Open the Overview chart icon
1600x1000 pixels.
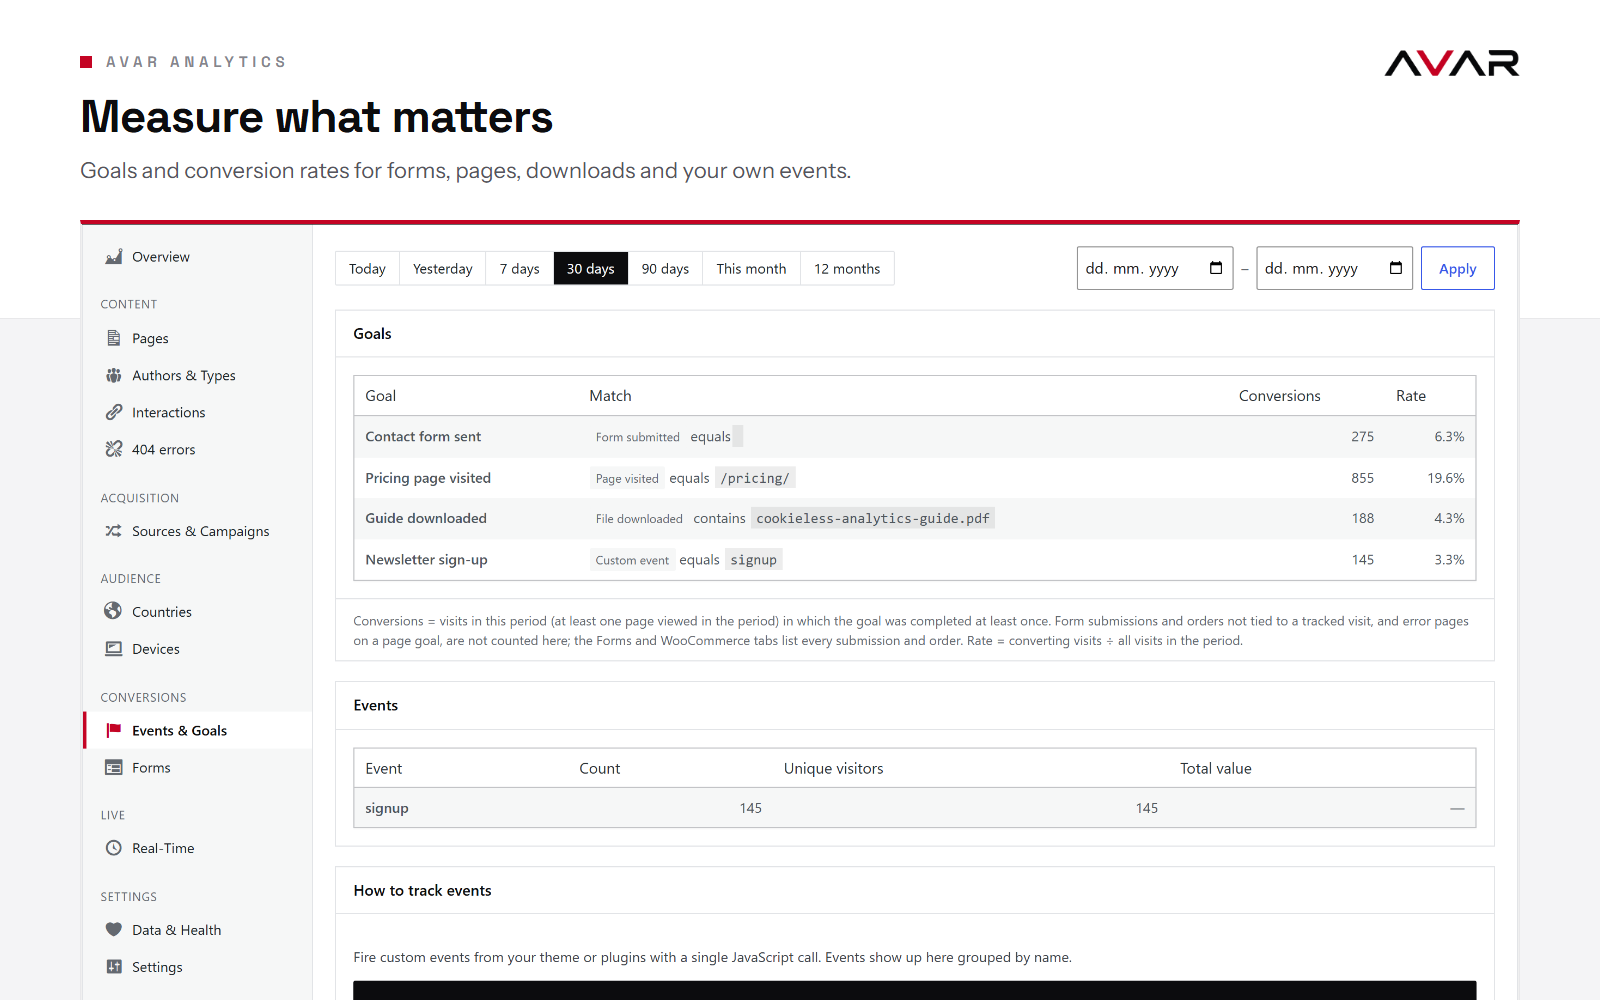pos(114,257)
